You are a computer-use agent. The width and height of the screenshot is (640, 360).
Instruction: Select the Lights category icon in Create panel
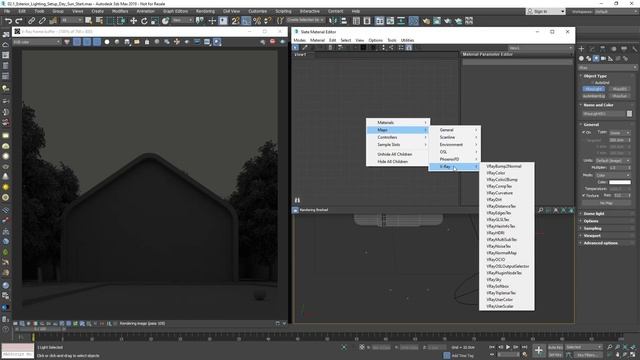point(596,58)
